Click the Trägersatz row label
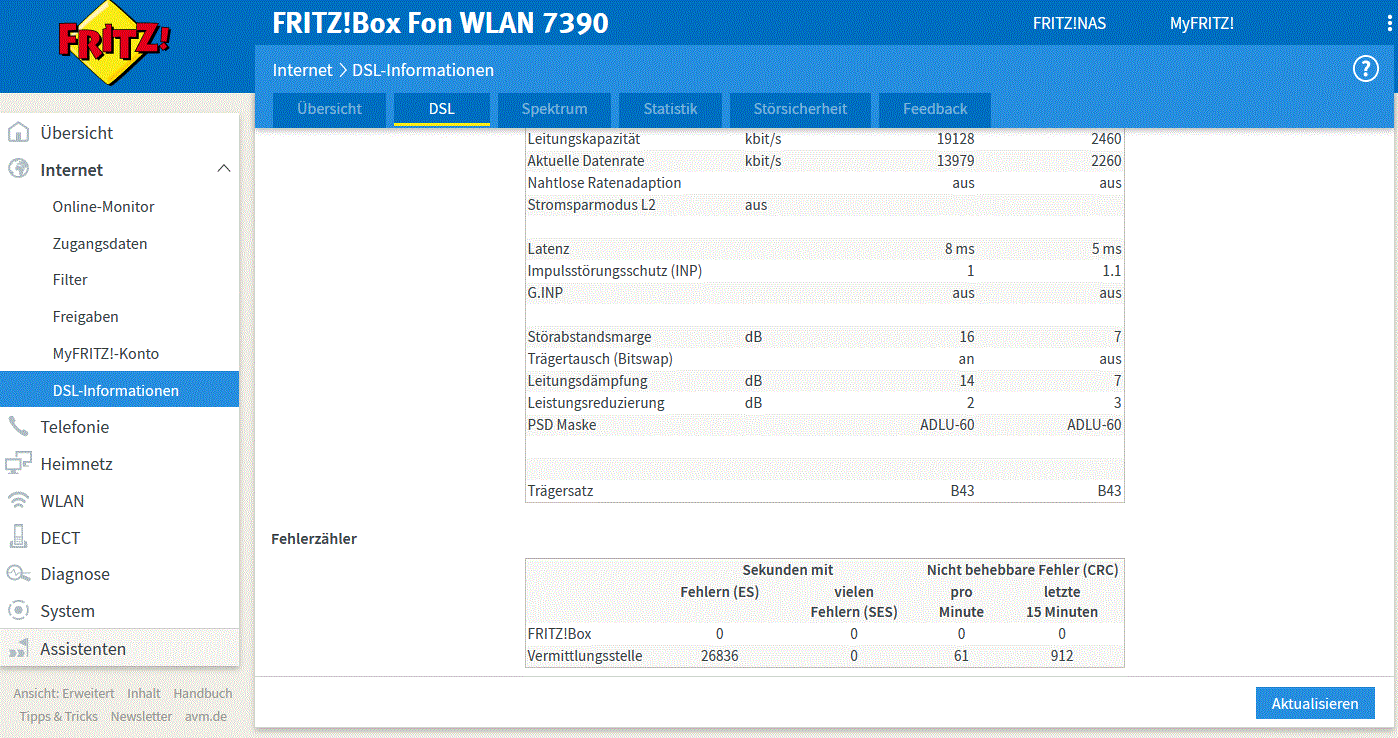 (560, 491)
